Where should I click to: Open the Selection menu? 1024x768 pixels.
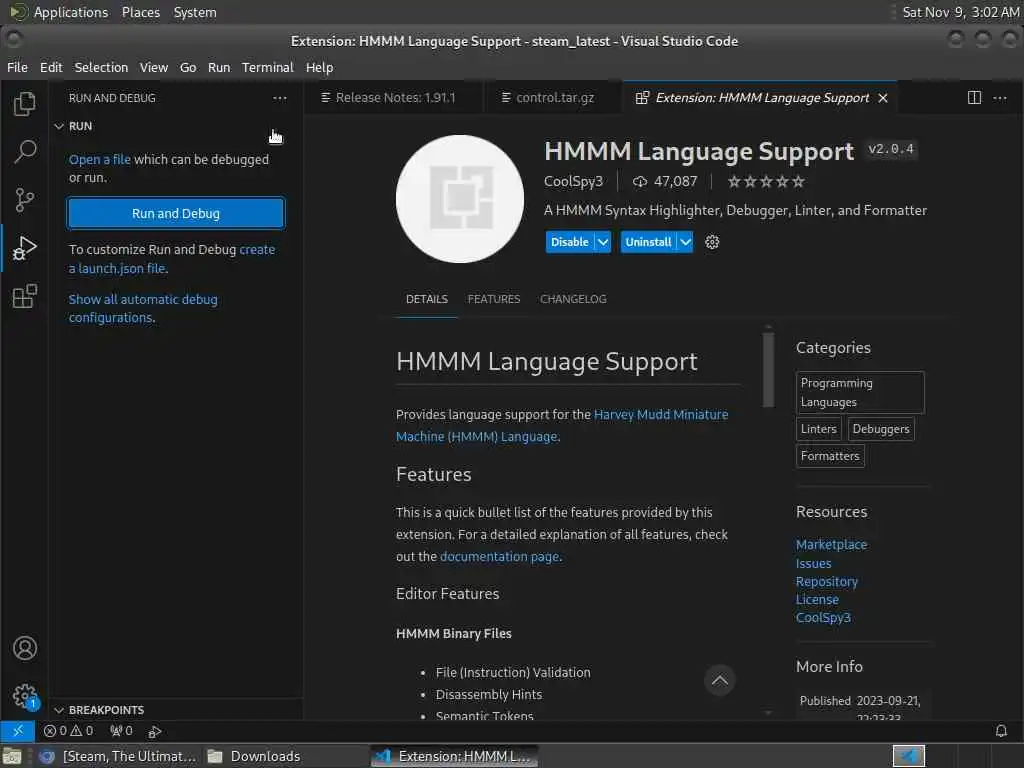pos(101,67)
